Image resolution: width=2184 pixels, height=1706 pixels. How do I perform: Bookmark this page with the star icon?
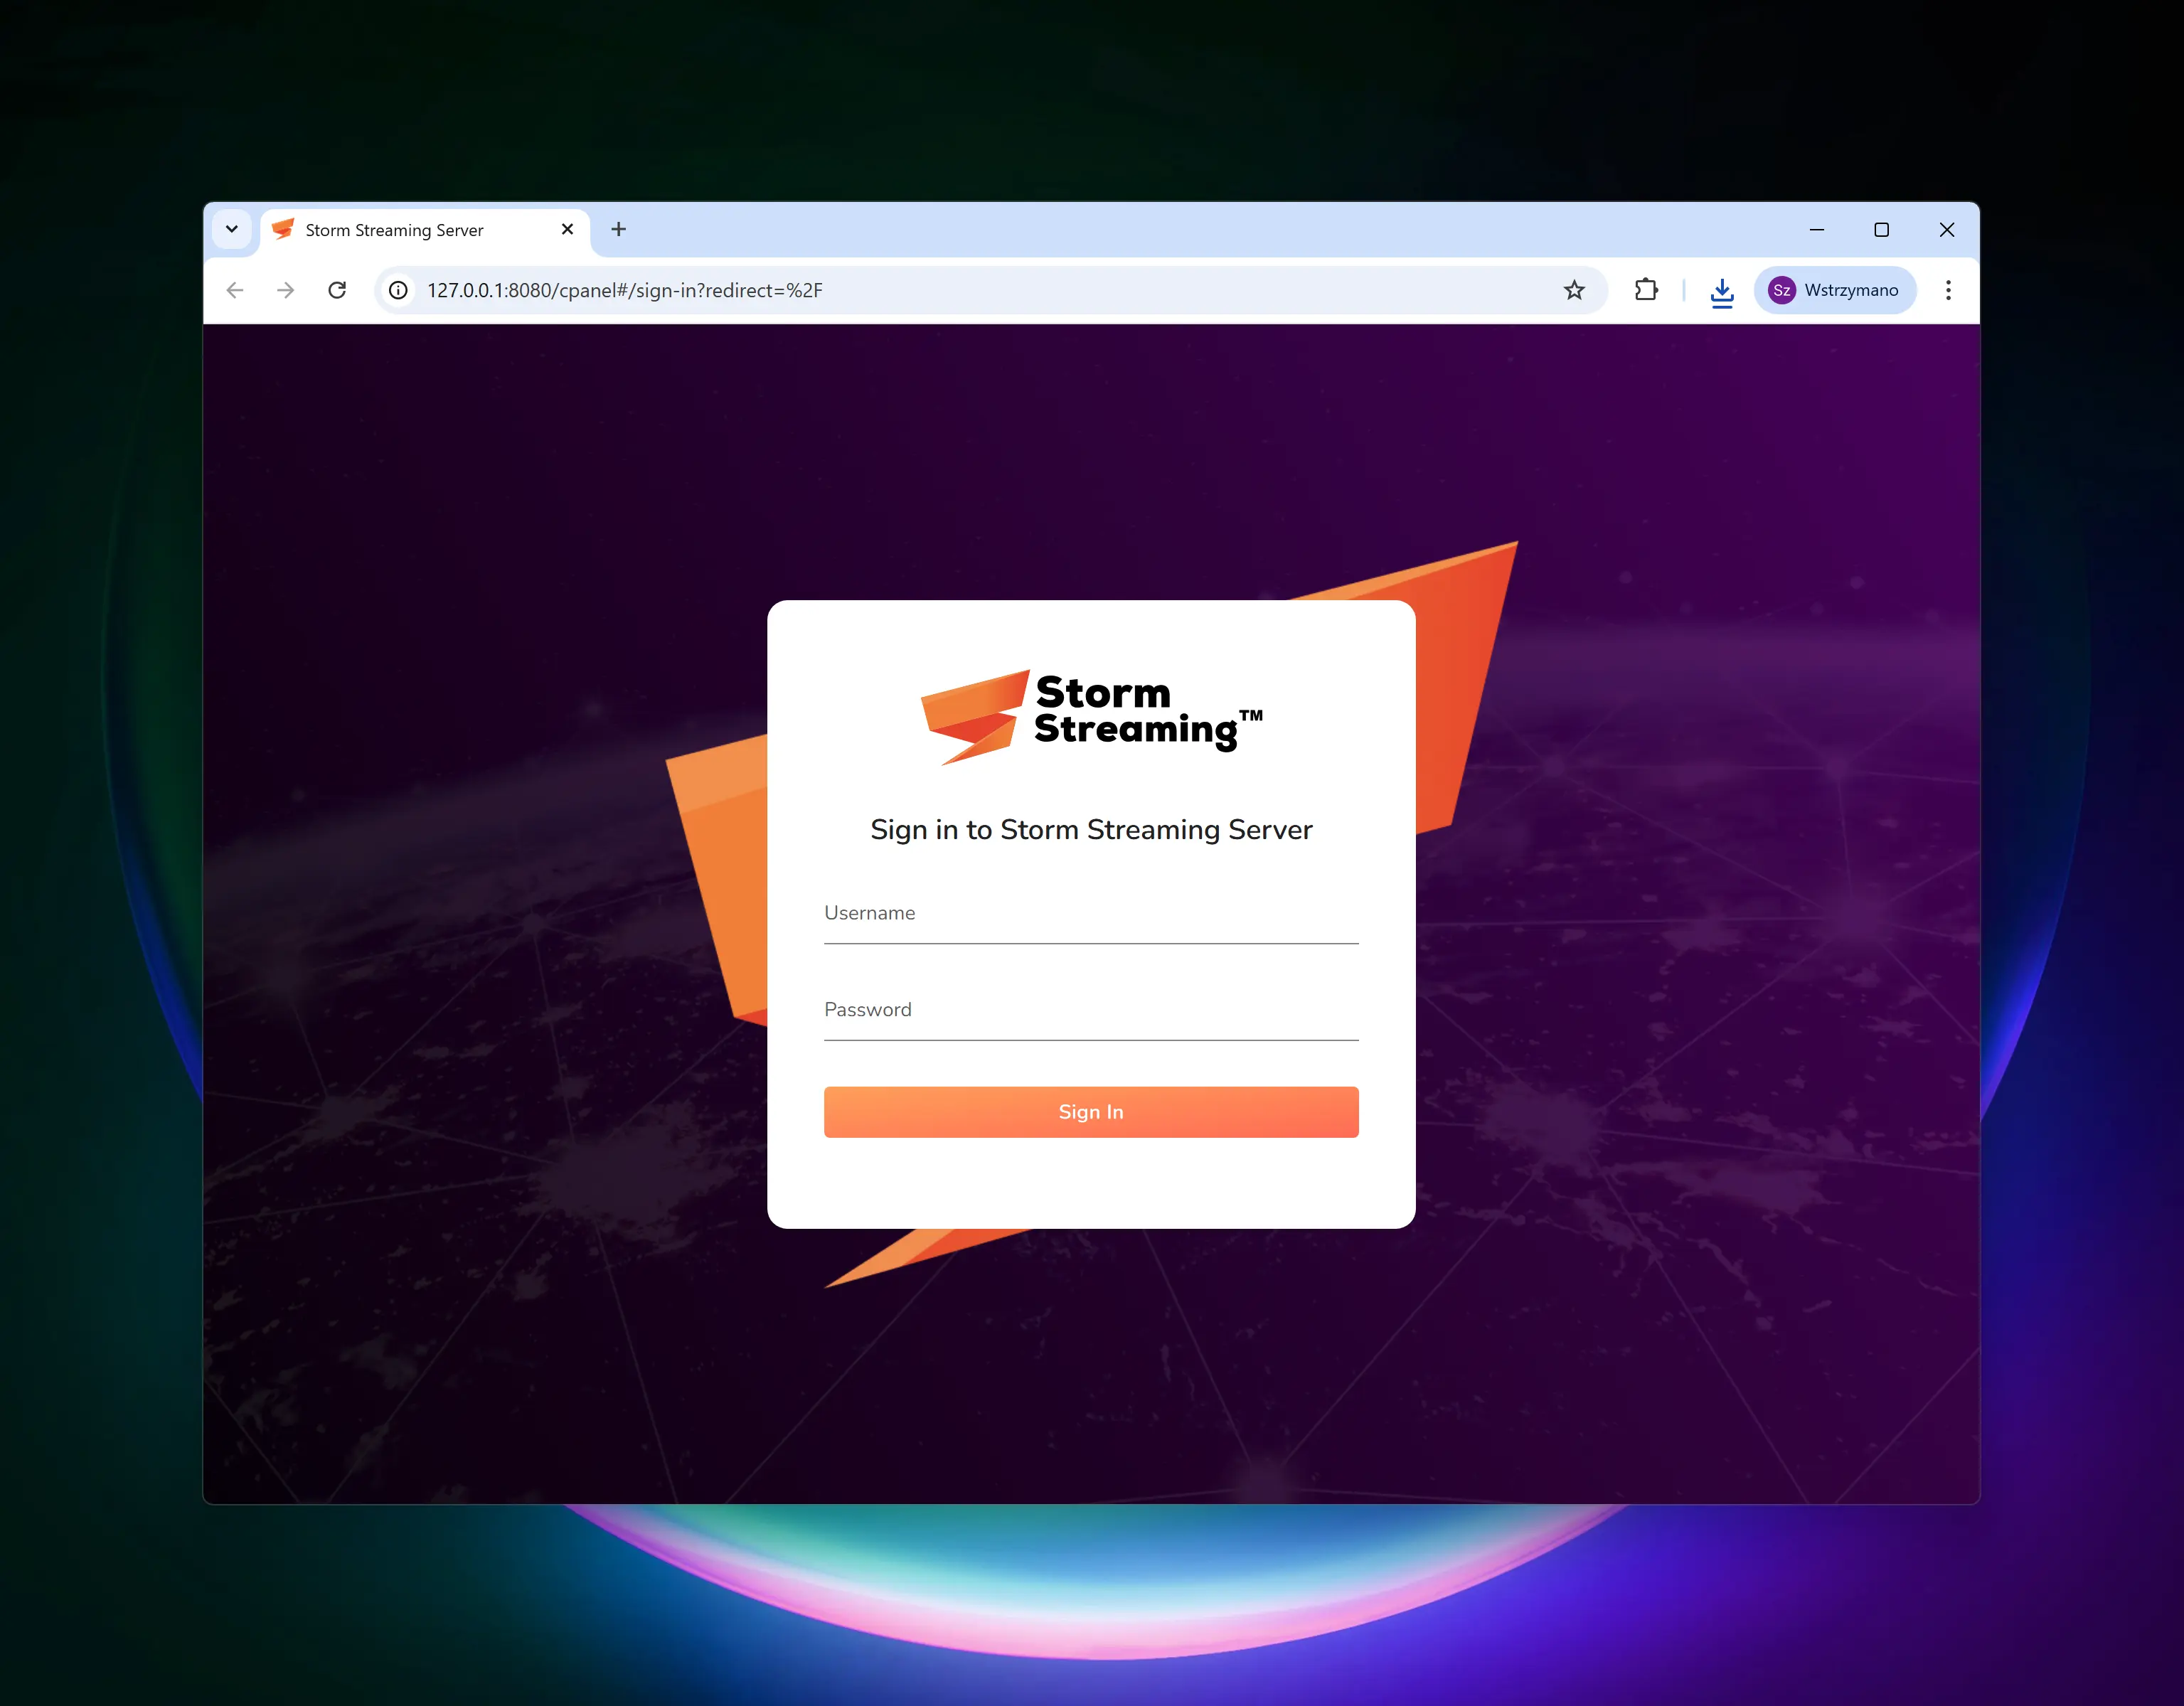pyautogui.click(x=1574, y=290)
